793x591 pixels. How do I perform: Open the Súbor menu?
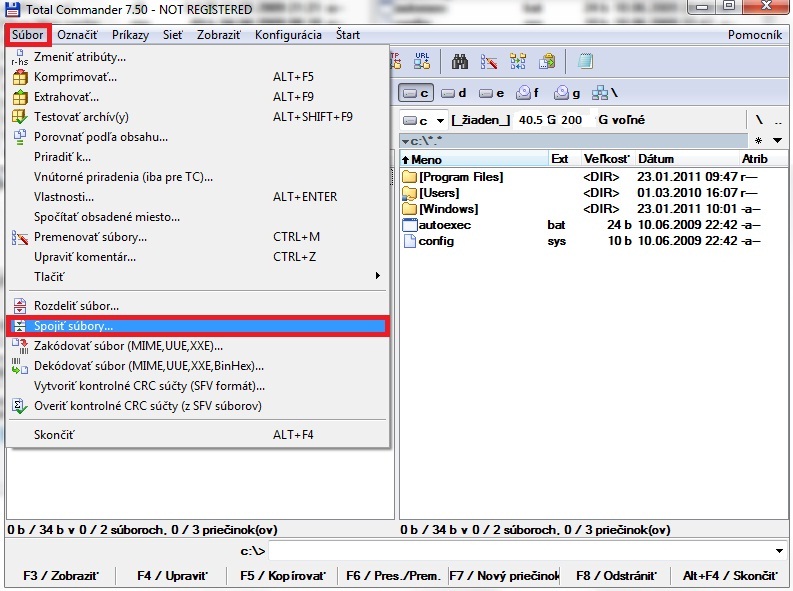28,35
